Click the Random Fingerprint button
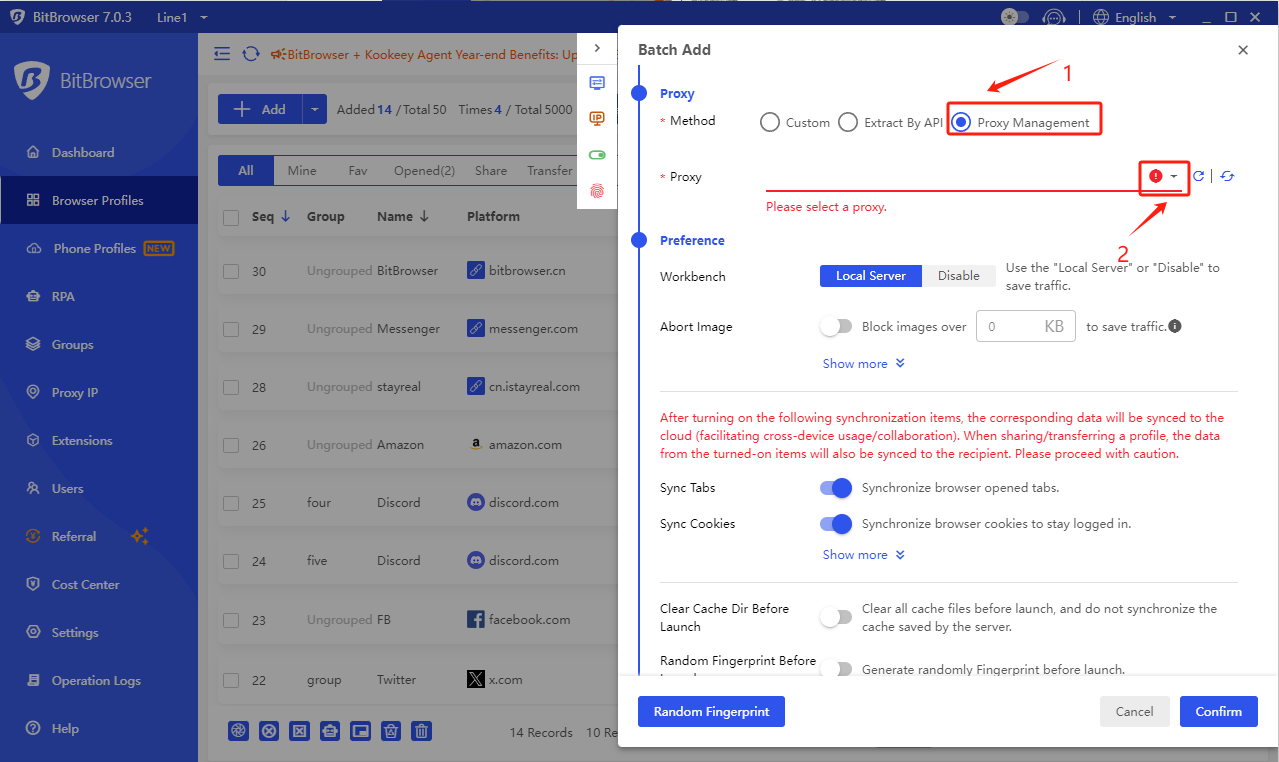Image resolution: width=1279 pixels, height=762 pixels. 711,712
